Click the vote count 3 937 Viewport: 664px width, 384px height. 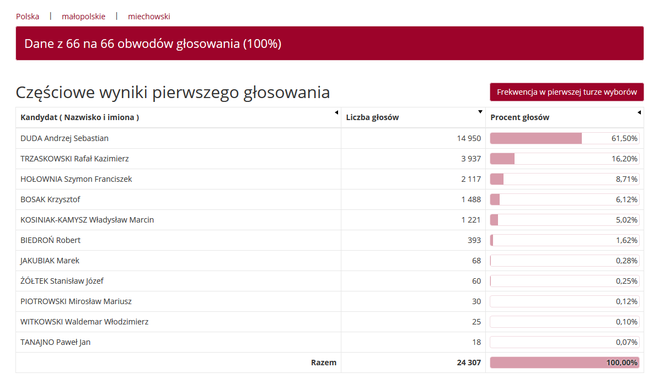point(471,158)
